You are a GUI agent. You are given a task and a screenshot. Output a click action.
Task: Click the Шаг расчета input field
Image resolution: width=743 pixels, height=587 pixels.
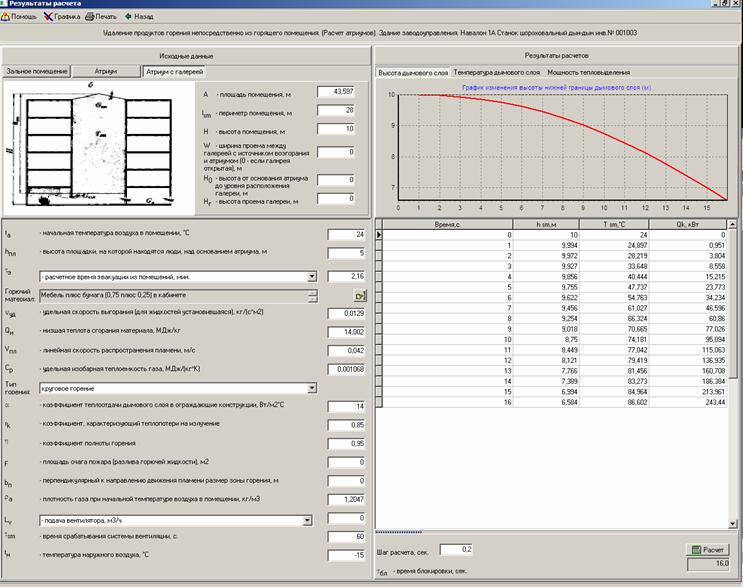(456, 549)
